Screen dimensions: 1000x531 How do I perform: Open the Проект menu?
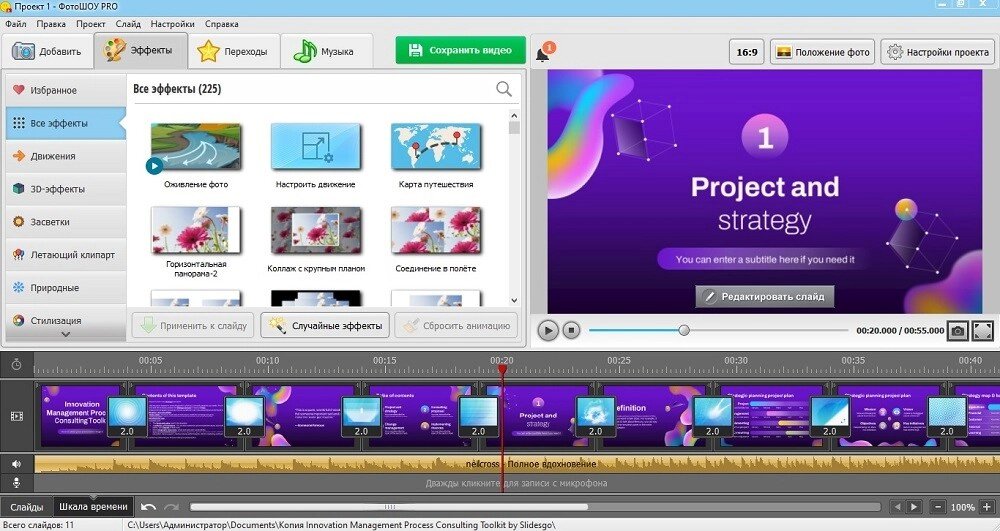click(91, 24)
